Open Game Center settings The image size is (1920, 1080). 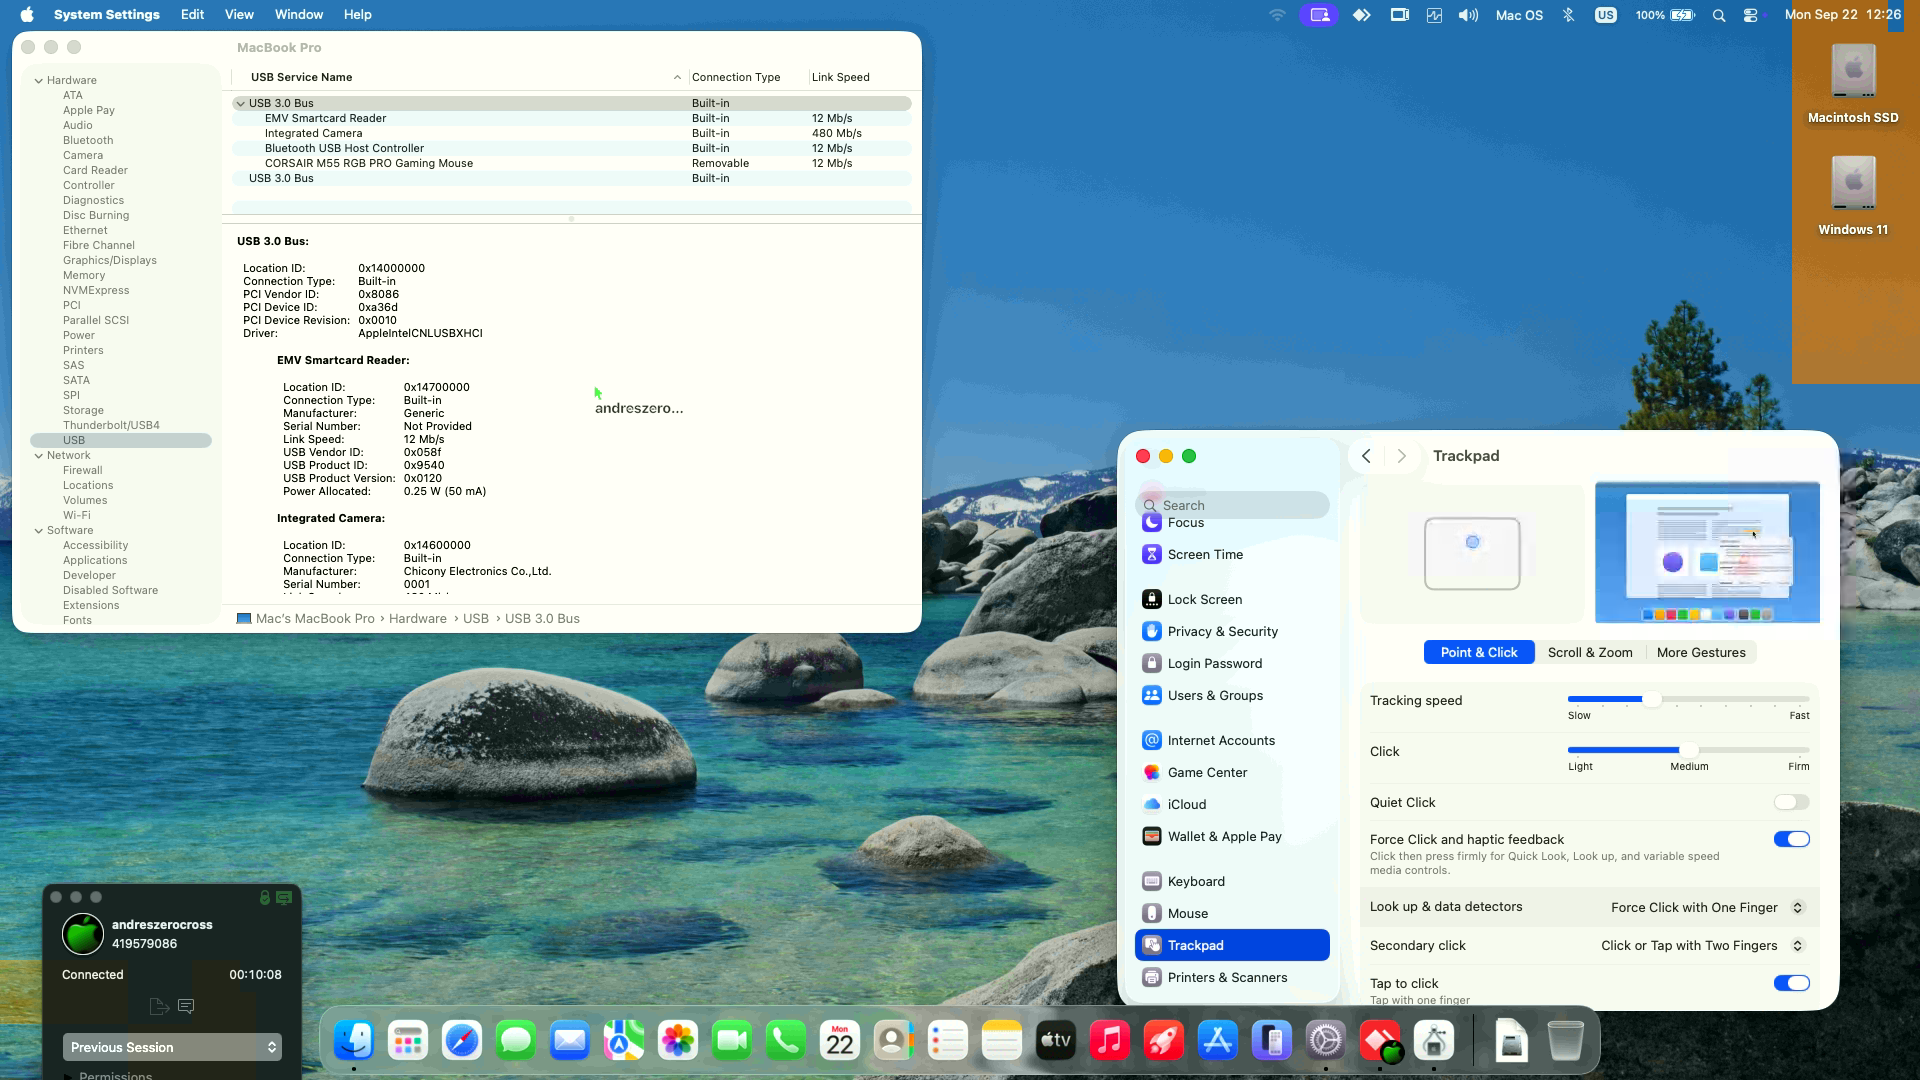(x=1232, y=772)
